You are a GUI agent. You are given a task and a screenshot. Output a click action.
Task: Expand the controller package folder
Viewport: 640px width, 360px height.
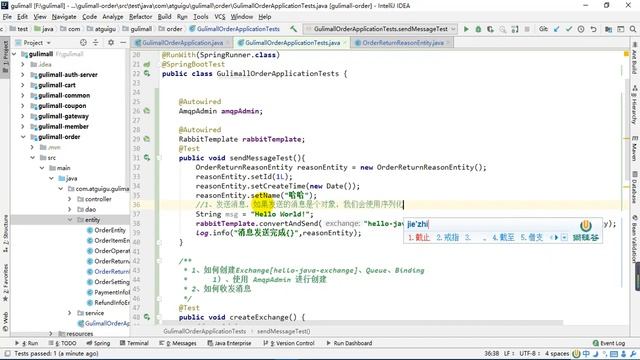point(70,199)
